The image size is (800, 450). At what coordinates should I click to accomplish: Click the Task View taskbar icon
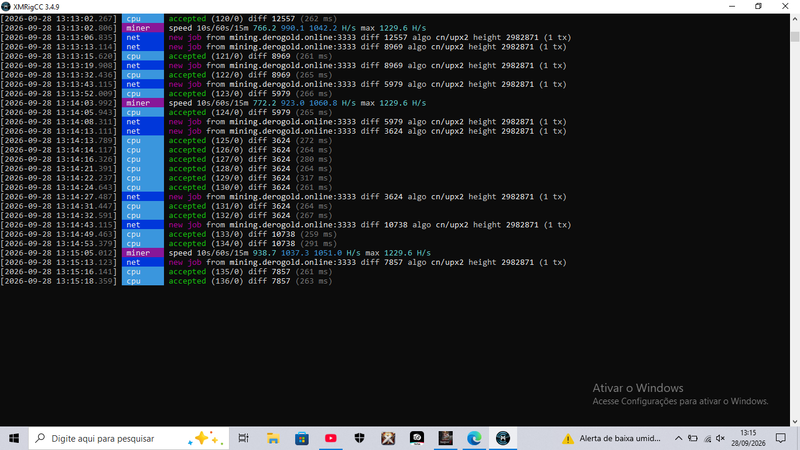pos(243,438)
